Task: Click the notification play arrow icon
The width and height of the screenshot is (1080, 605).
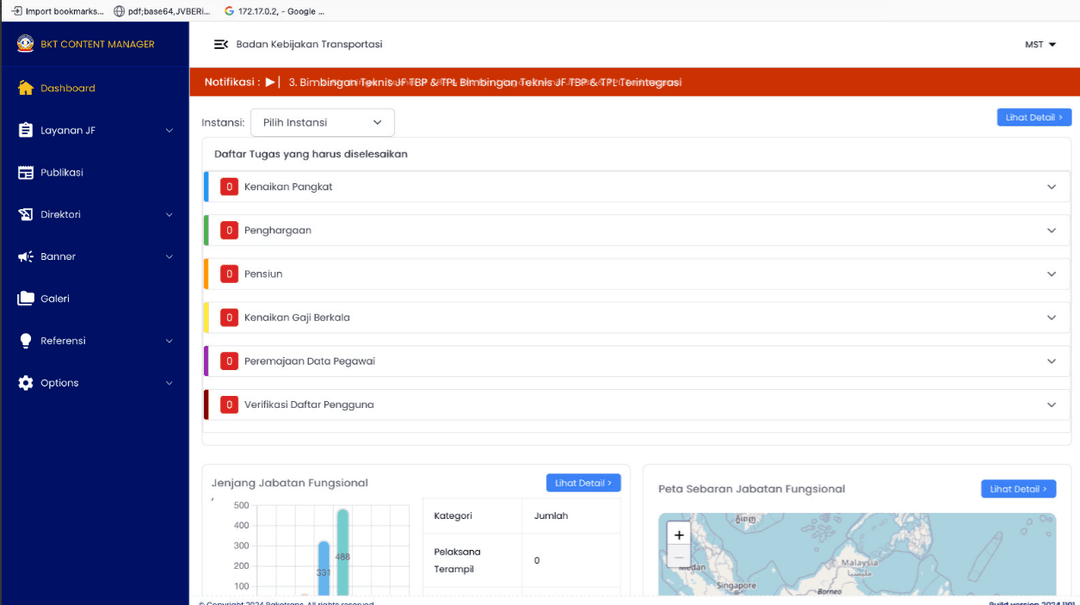Action: 270,82
